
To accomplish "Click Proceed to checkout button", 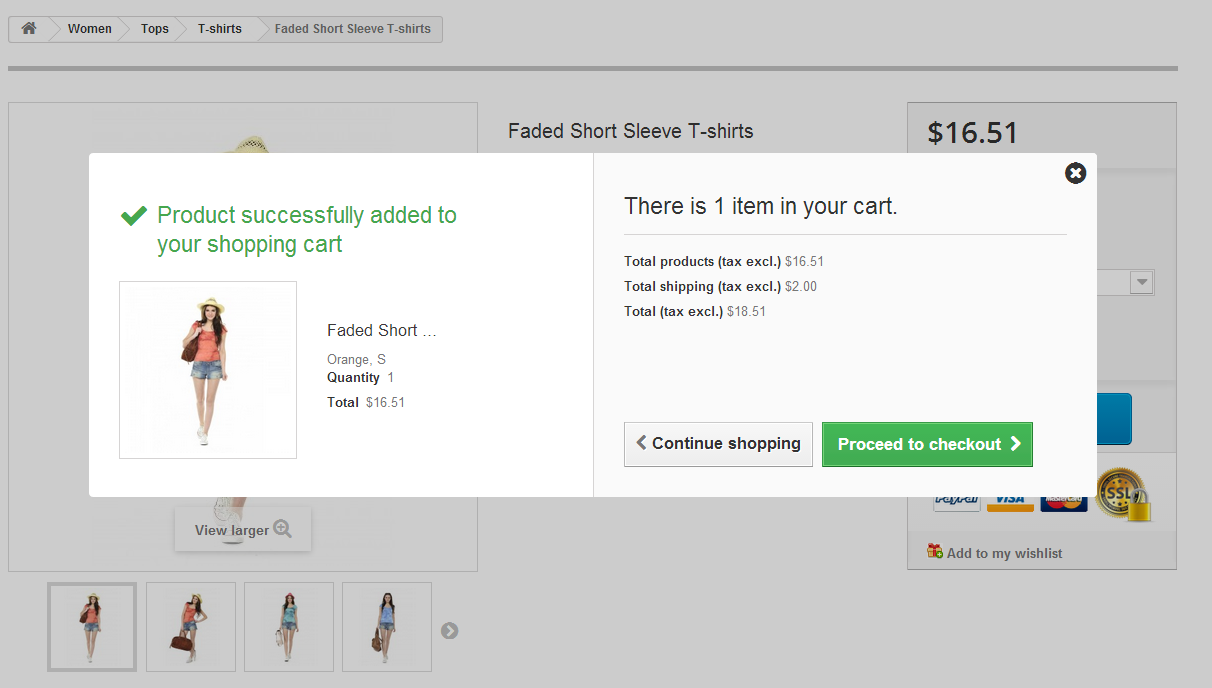I will (x=927, y=444).
